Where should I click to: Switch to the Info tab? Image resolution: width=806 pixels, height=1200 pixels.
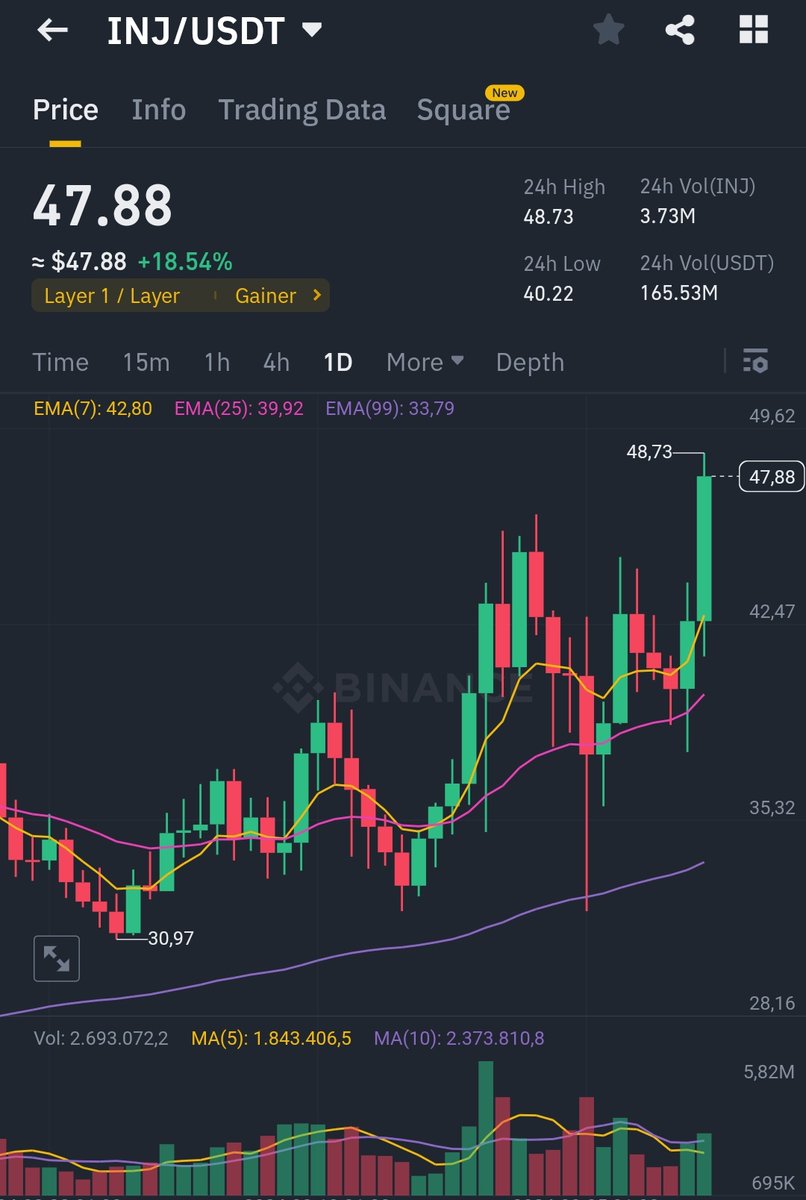(x=158, y=109)
